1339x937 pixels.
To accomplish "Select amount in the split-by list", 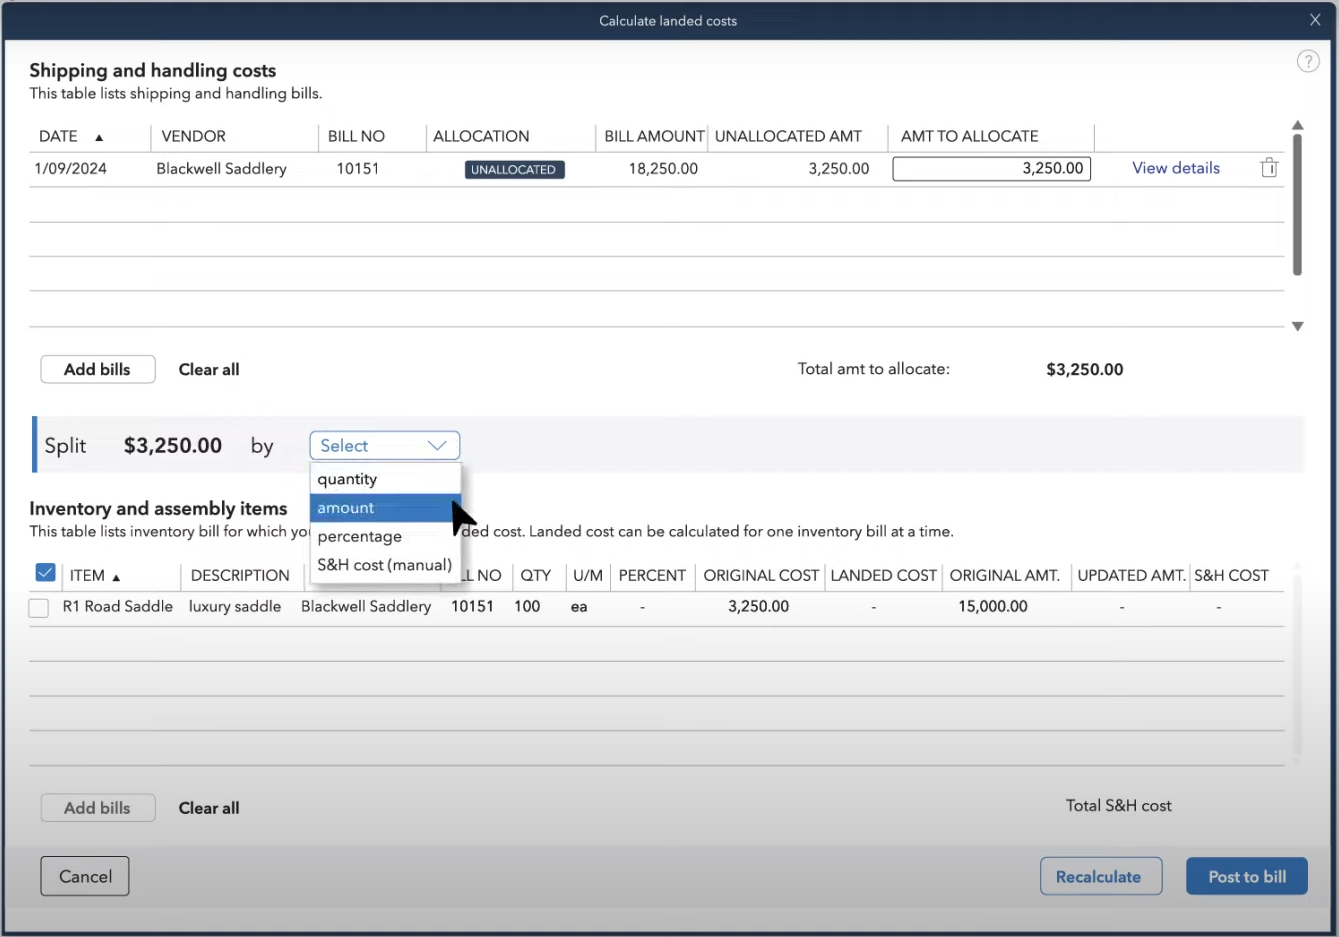I will coord(345,508).
